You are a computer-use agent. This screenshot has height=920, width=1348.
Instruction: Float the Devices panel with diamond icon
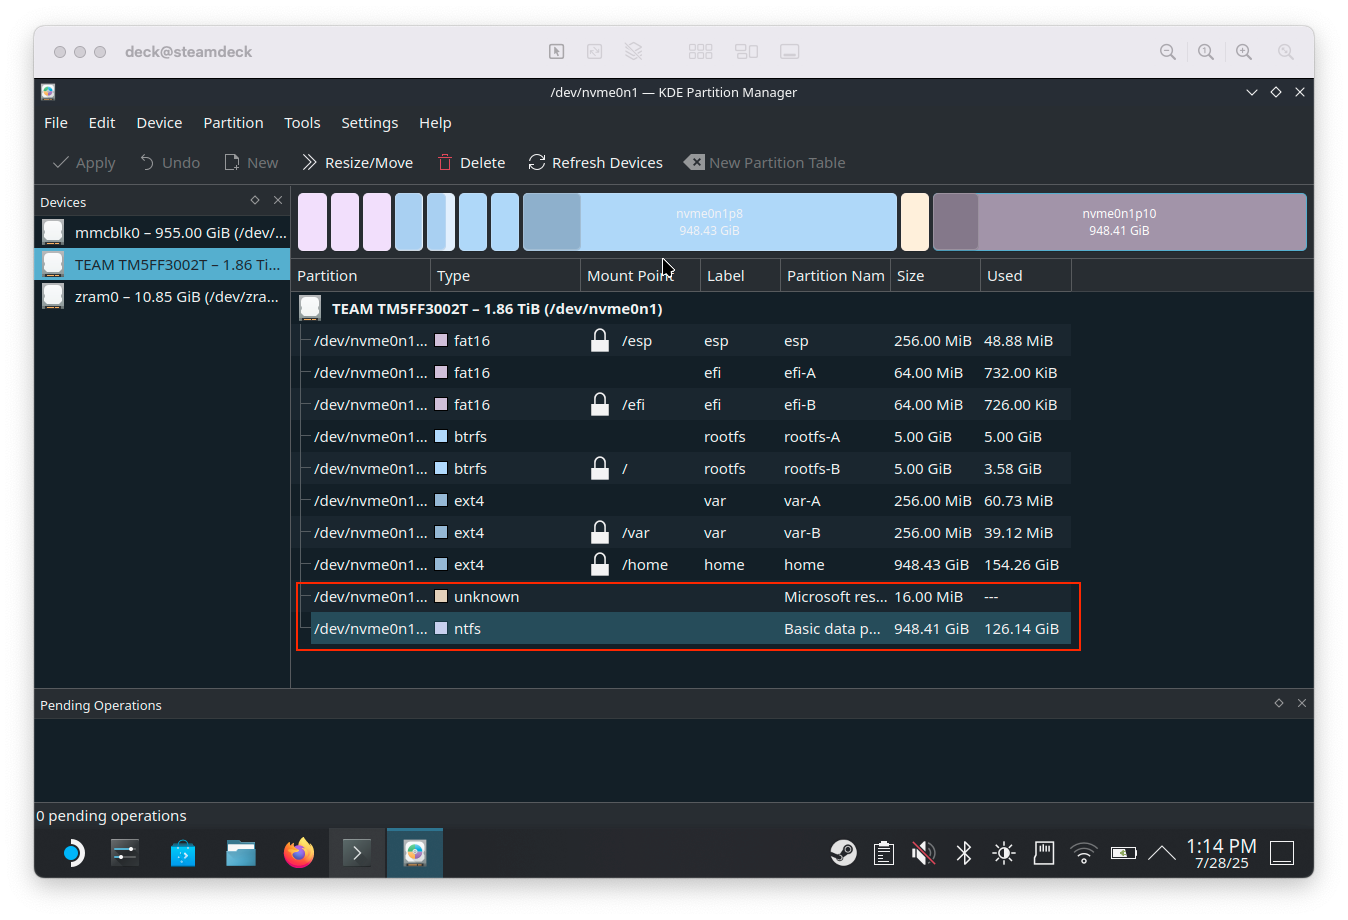(x=255, y=200)
